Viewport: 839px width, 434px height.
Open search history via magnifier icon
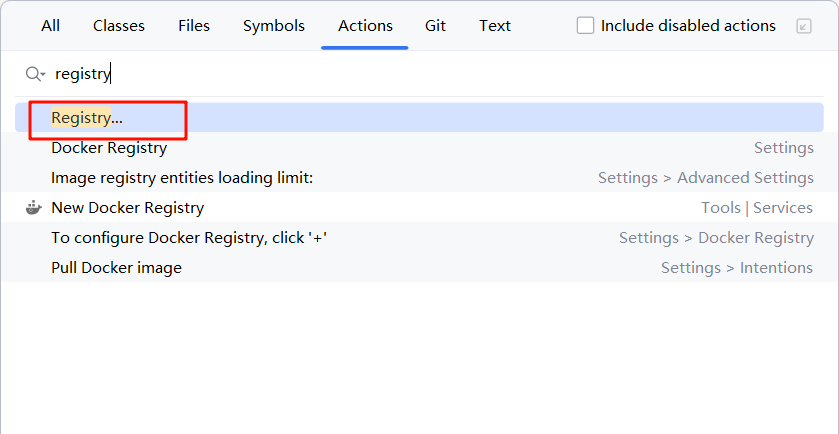(x=35, y=74)
